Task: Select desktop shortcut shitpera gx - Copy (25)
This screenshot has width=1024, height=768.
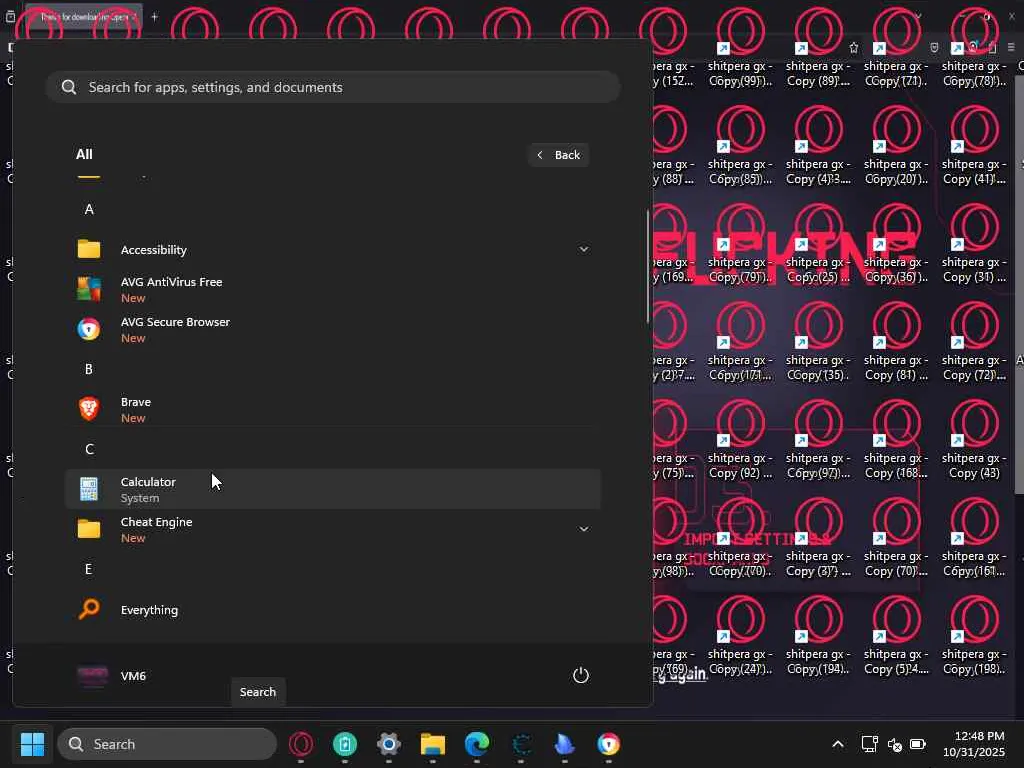Action: [818, 245]
